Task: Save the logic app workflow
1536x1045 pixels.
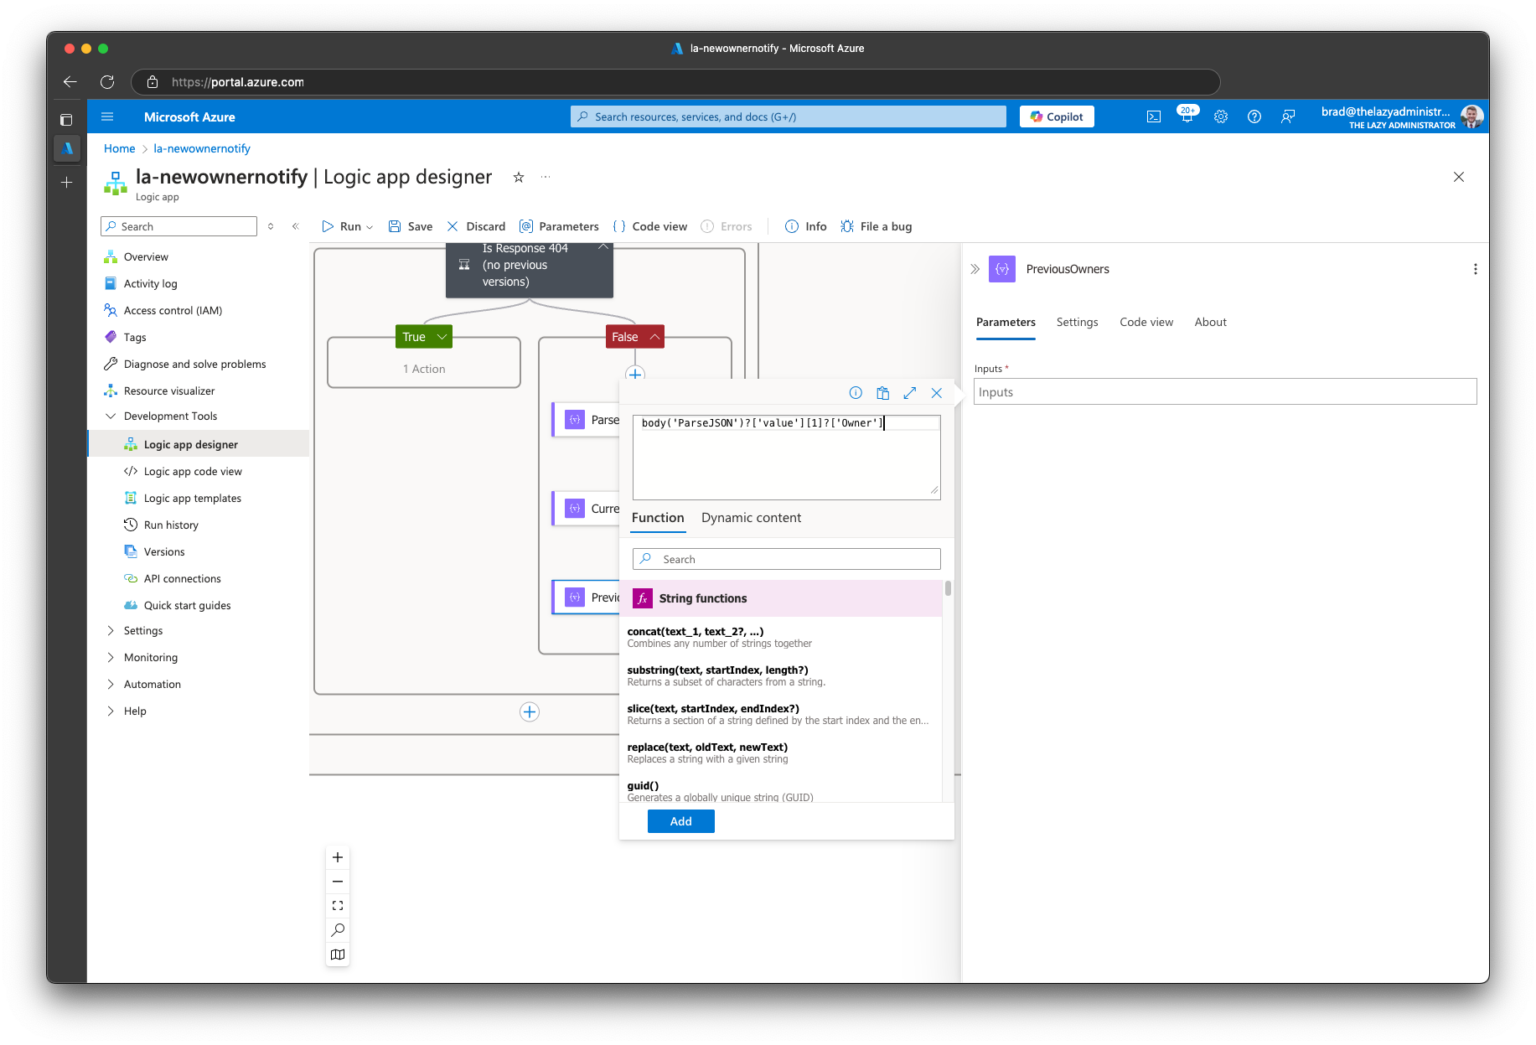Action: pyautogui.click(x=410, y=227)
